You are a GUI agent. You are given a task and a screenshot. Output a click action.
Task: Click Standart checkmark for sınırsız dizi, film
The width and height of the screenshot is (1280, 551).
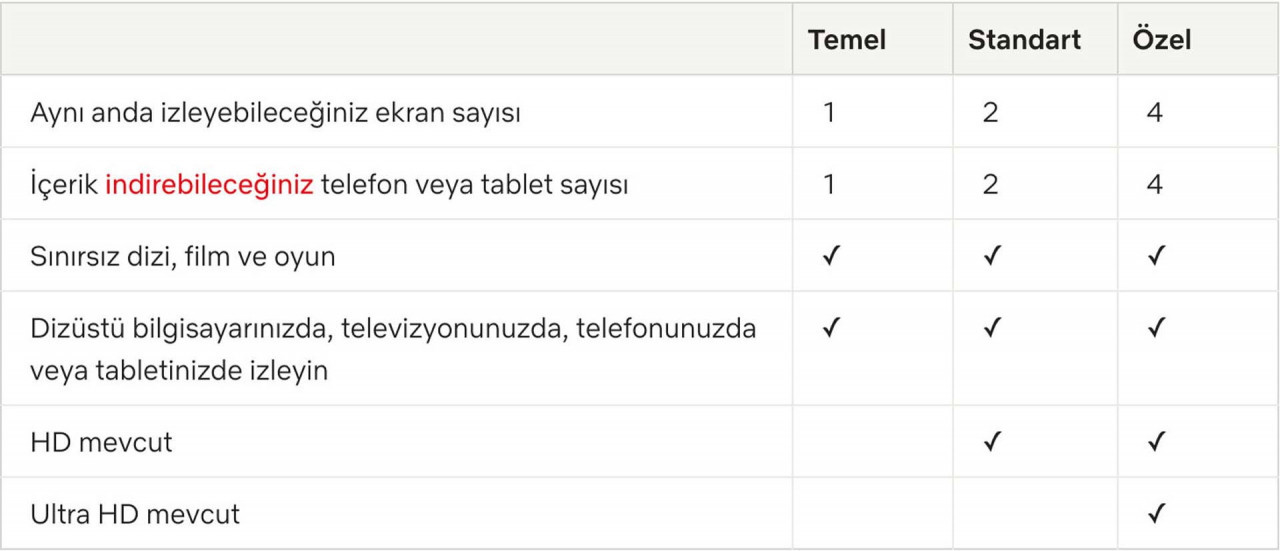point(991,256)
